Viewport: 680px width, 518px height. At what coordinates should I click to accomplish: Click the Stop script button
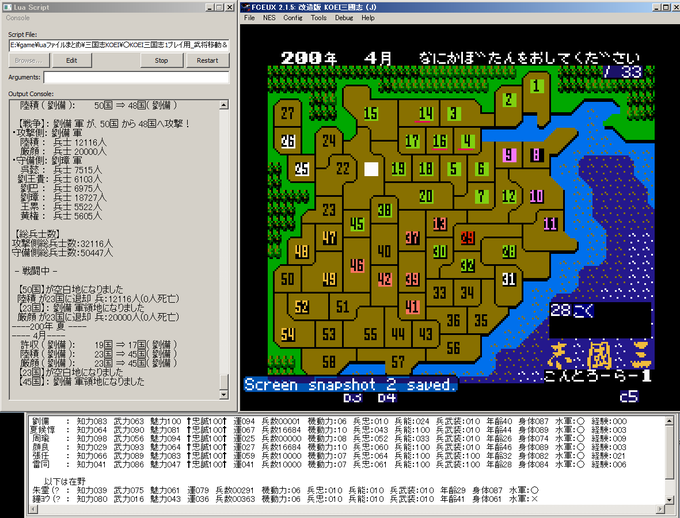click(x=161, y=60)
